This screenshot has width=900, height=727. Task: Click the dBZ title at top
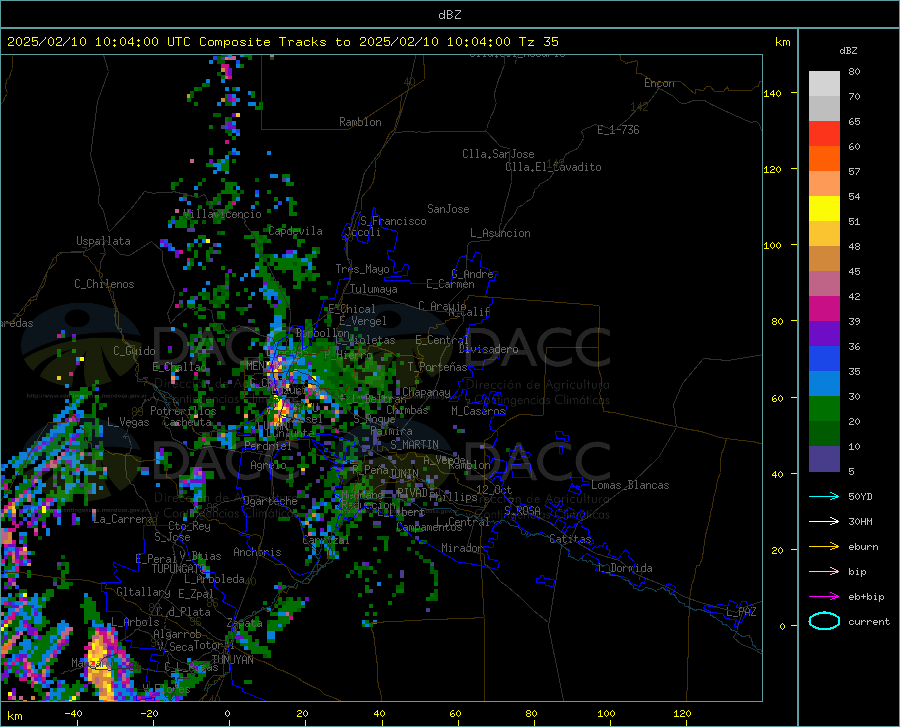click(449, 15)
